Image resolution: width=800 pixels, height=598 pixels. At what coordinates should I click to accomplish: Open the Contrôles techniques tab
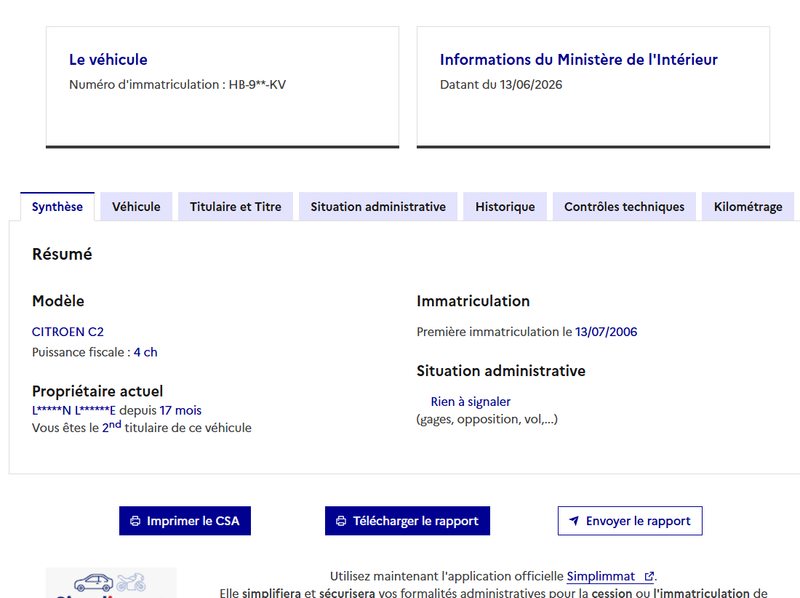click(624, 207)
